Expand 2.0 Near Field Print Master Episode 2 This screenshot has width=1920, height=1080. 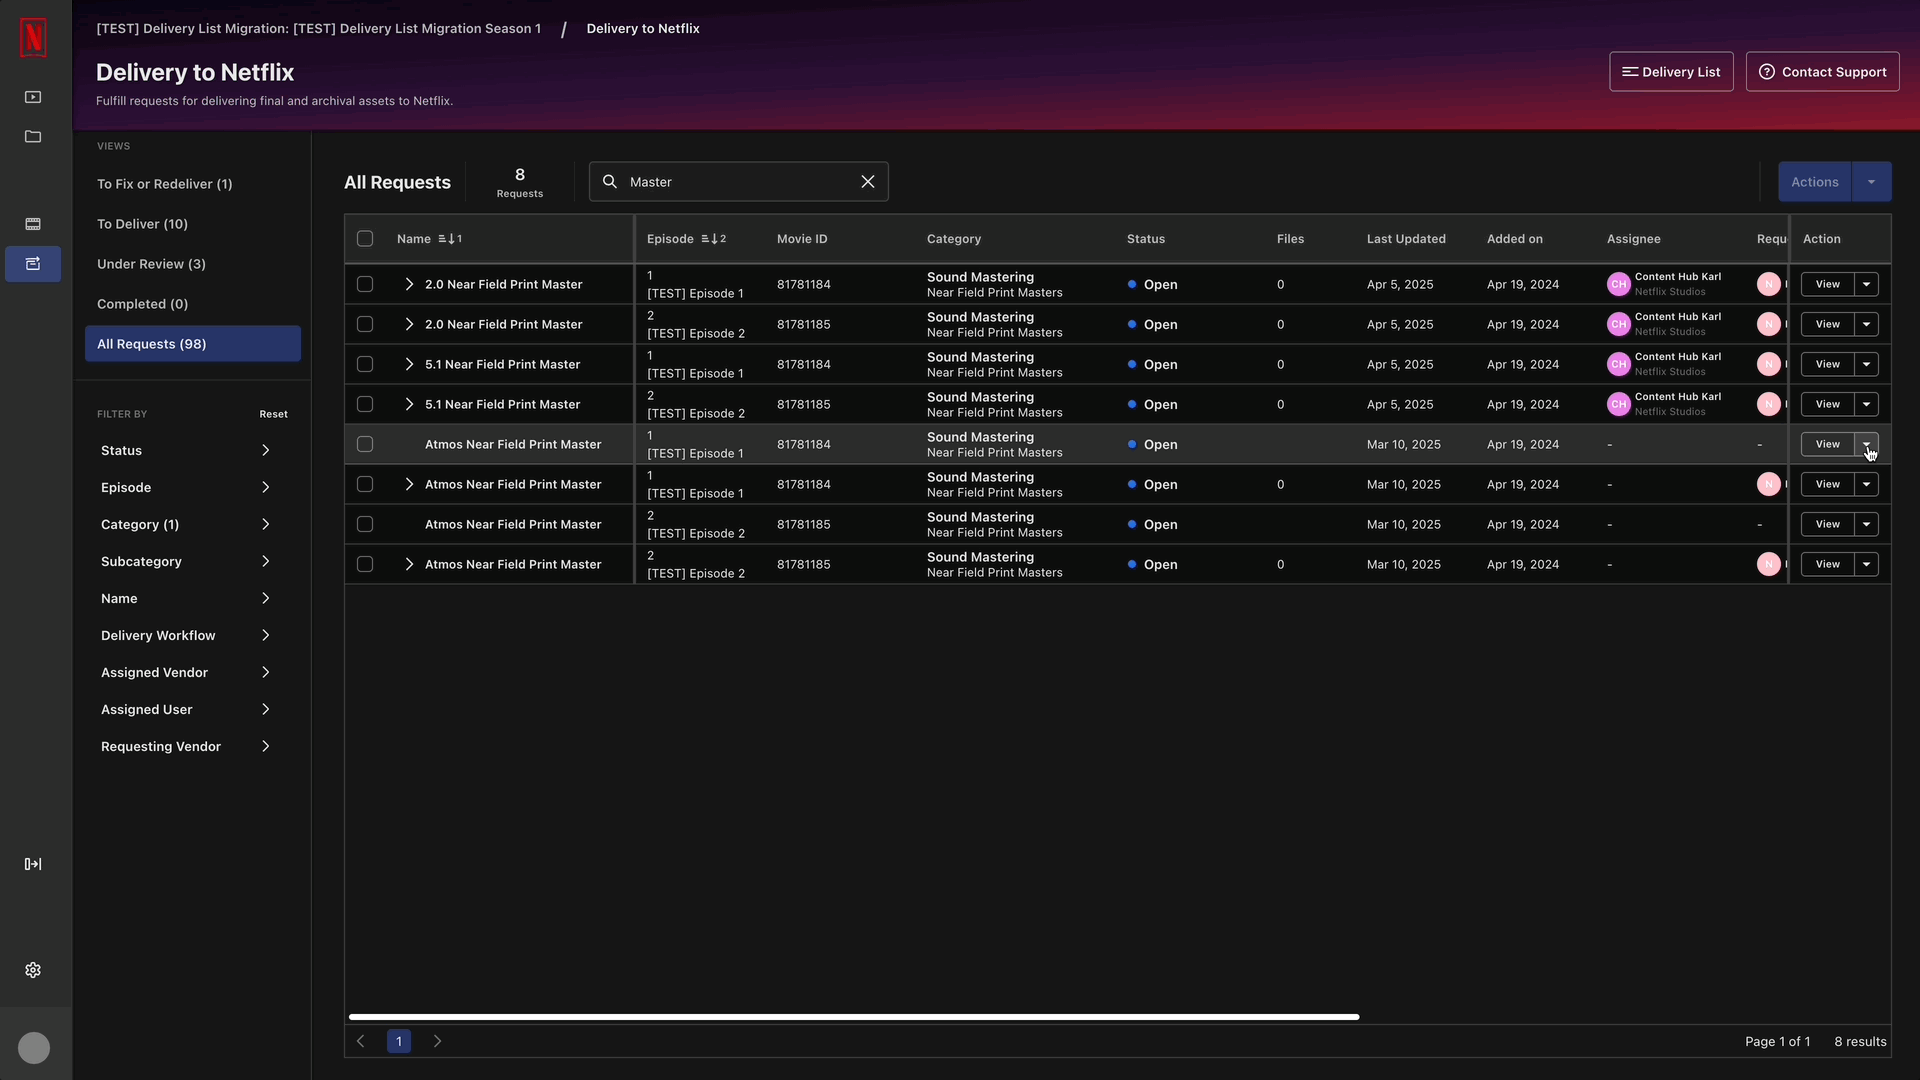click(409, 324)
